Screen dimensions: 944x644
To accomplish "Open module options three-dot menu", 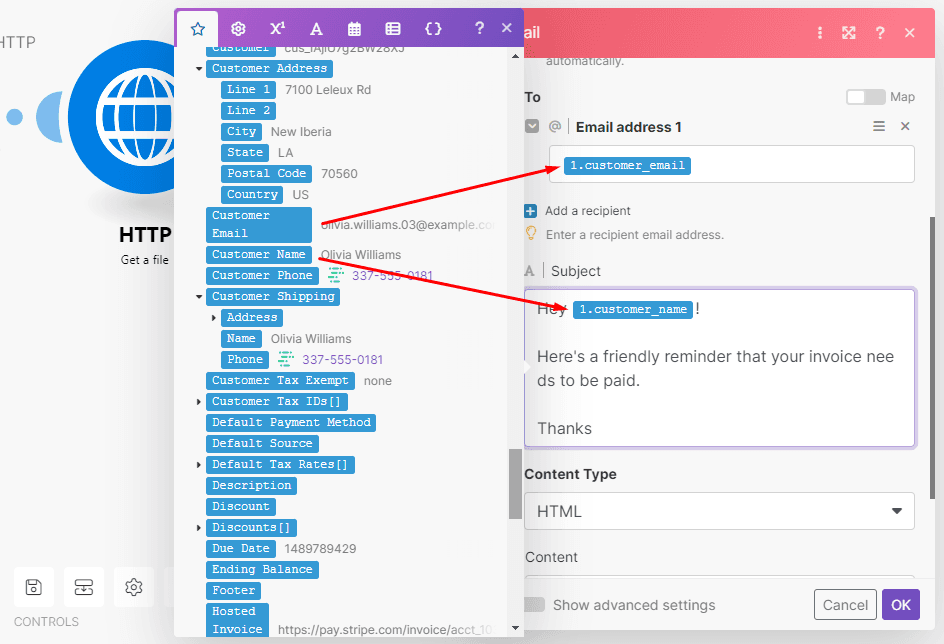I will point(820,33).
